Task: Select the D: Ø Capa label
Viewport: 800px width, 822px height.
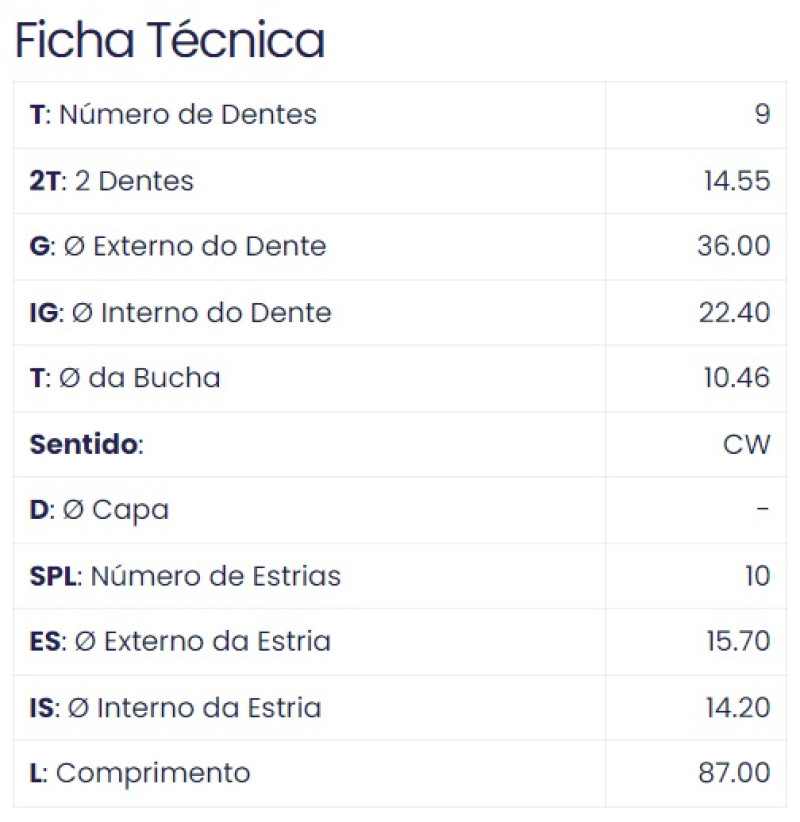Action: click(99, 510)
